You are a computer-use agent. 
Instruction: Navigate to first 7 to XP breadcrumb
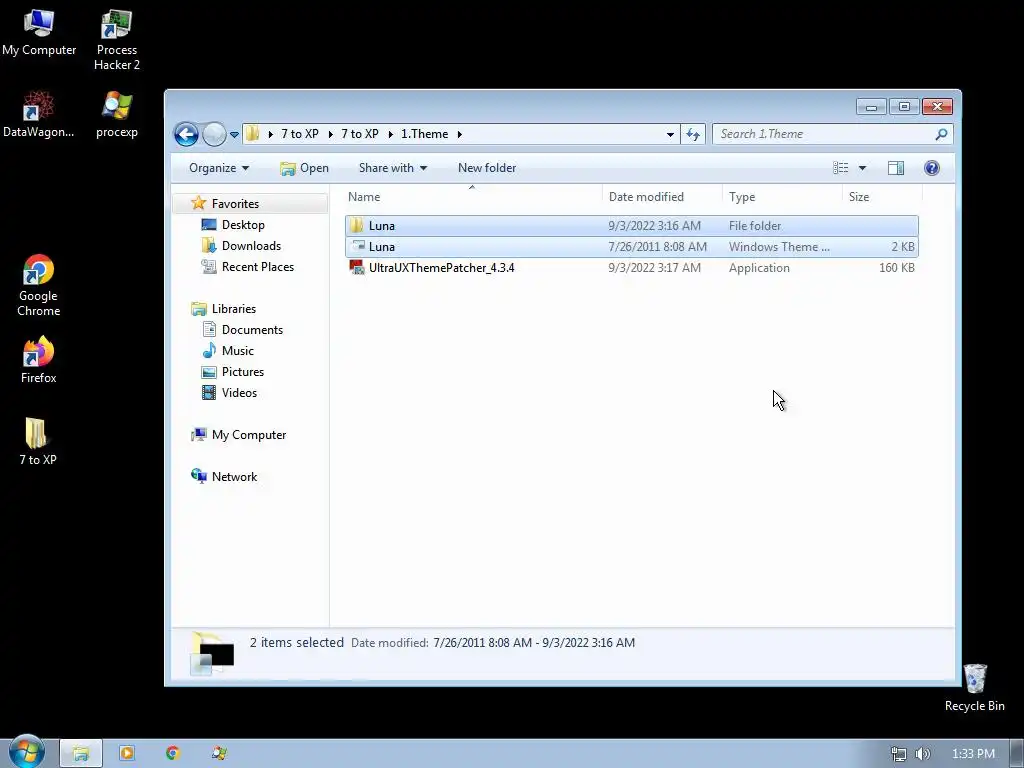(x=300, y=134)
